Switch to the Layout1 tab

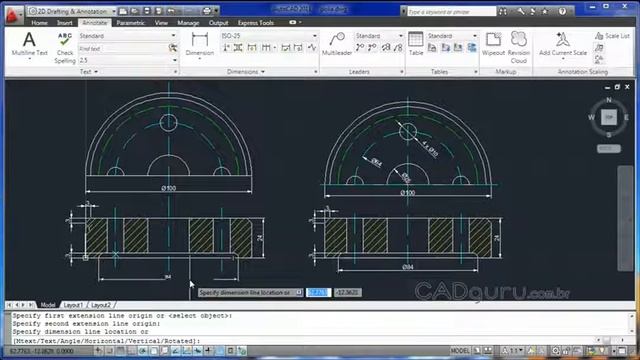73,305
